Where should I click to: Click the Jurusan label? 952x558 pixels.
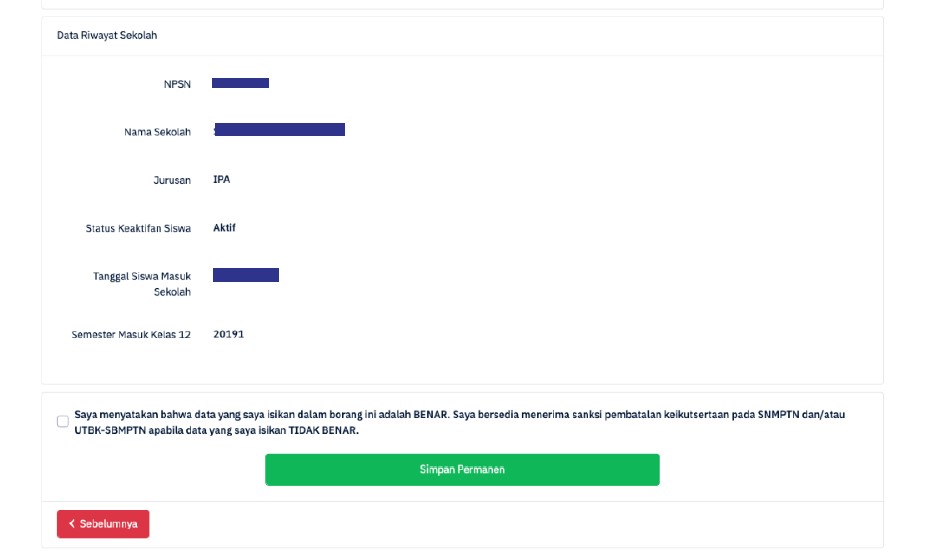tap(172, 180)
